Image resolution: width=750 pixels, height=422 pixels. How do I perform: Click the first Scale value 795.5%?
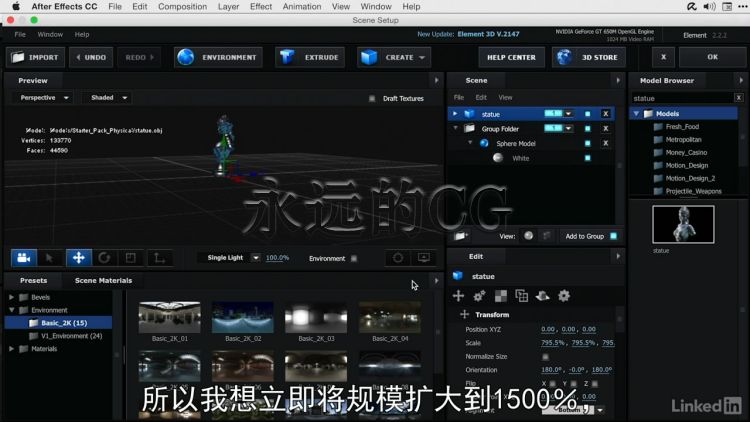click(553, 343)
